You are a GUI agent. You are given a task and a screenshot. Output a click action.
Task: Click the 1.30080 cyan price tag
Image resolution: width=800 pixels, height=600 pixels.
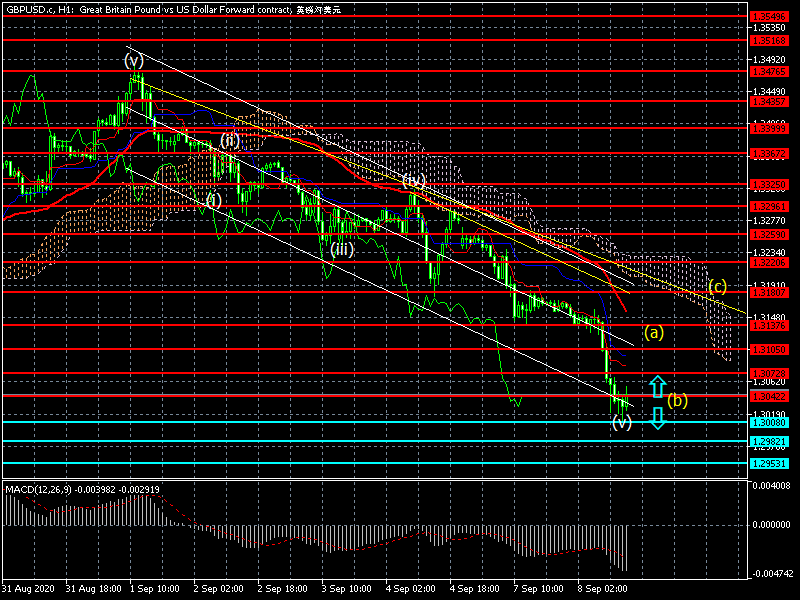click(765, 422)
